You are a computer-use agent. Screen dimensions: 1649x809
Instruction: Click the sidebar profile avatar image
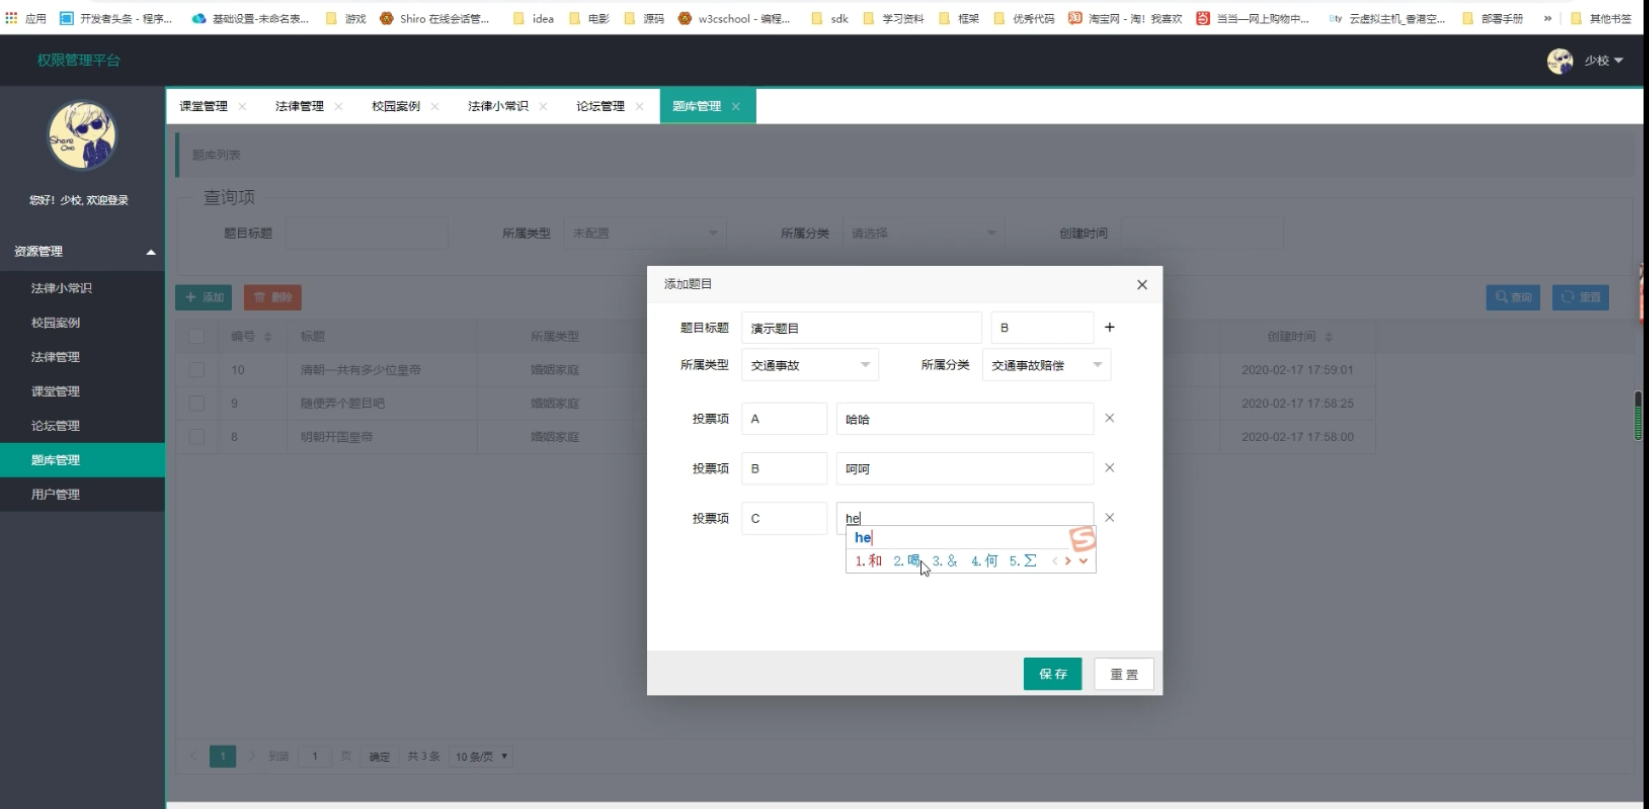tap(82, 135)
